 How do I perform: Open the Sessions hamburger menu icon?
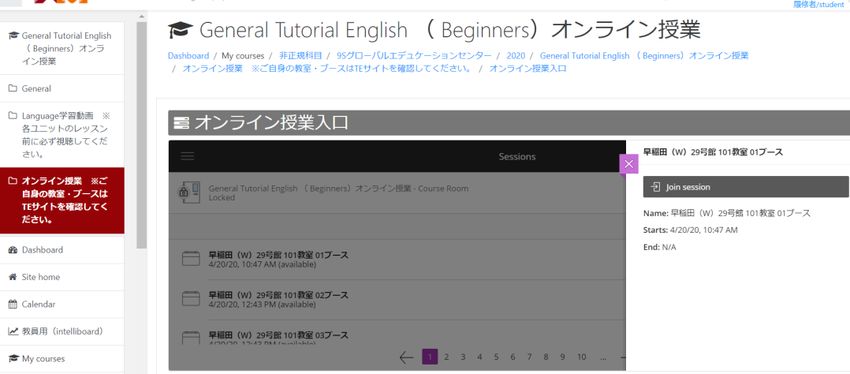click(188, 156)
